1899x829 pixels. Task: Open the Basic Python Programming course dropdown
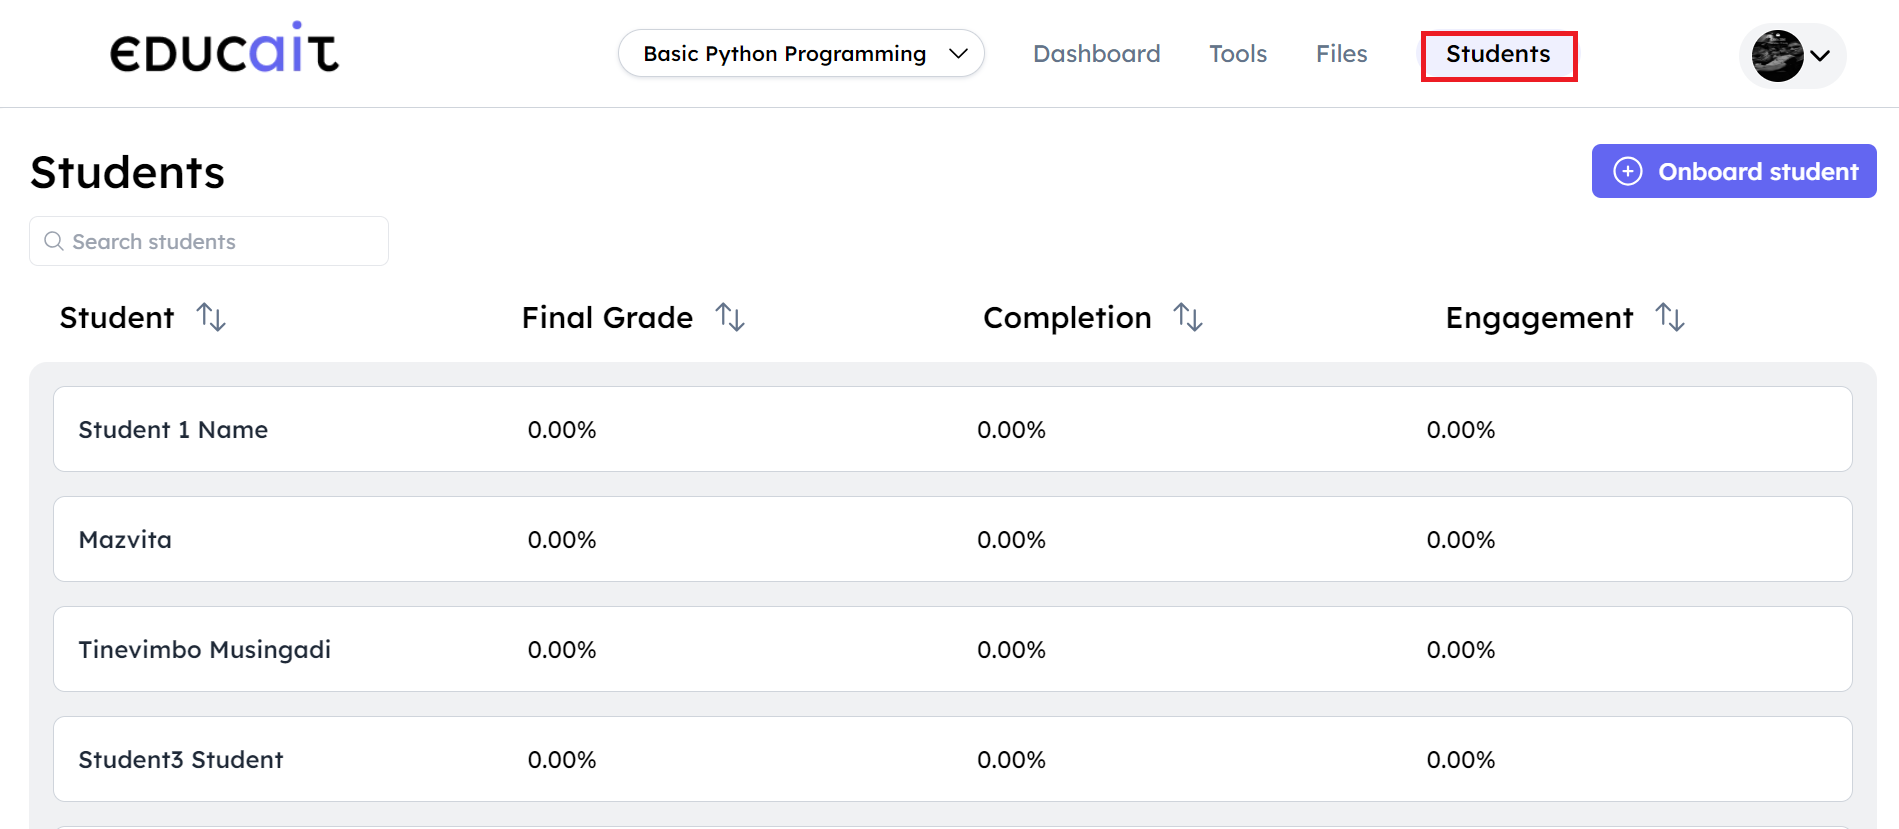(x=801, y=54)
